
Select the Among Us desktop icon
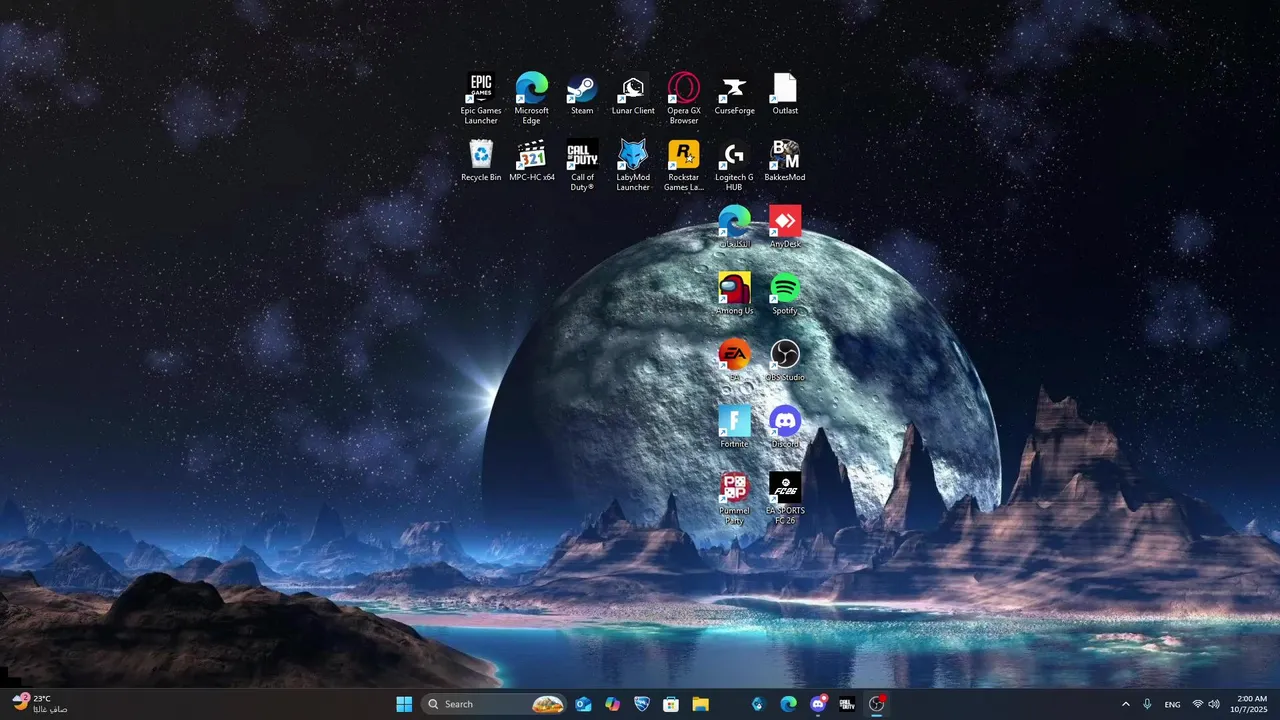click(734, 294)
